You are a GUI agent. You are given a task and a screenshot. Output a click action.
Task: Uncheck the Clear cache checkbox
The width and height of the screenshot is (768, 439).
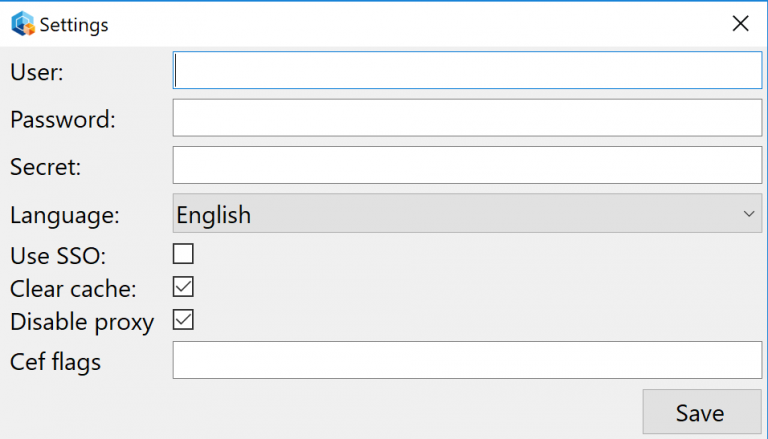(183, 287)
